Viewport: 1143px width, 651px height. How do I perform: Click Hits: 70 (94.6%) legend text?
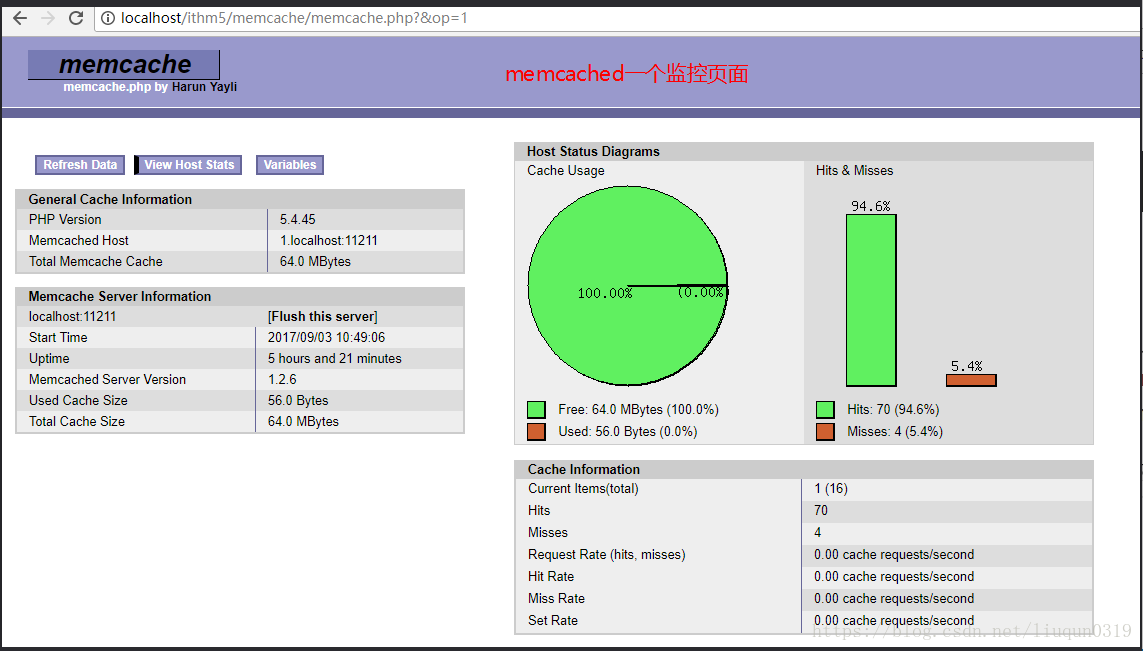[893, 410]
